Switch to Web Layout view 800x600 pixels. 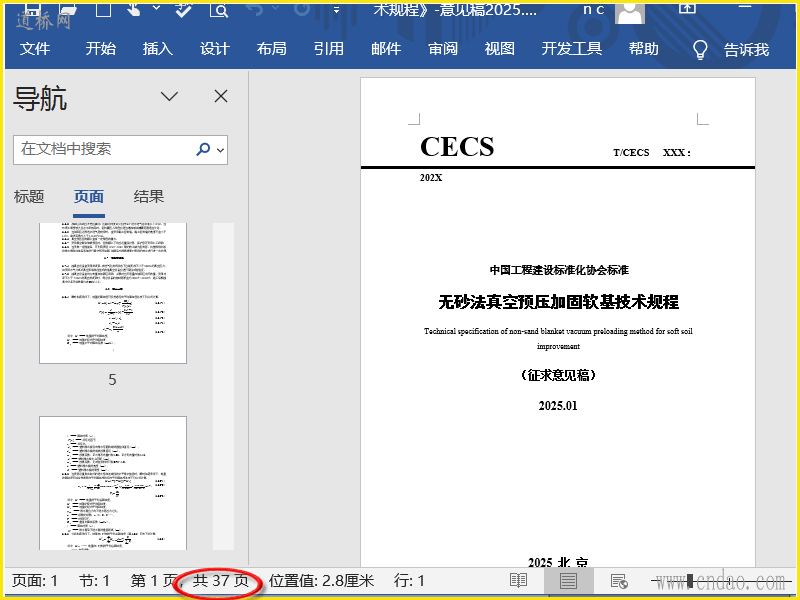point(618,581)
